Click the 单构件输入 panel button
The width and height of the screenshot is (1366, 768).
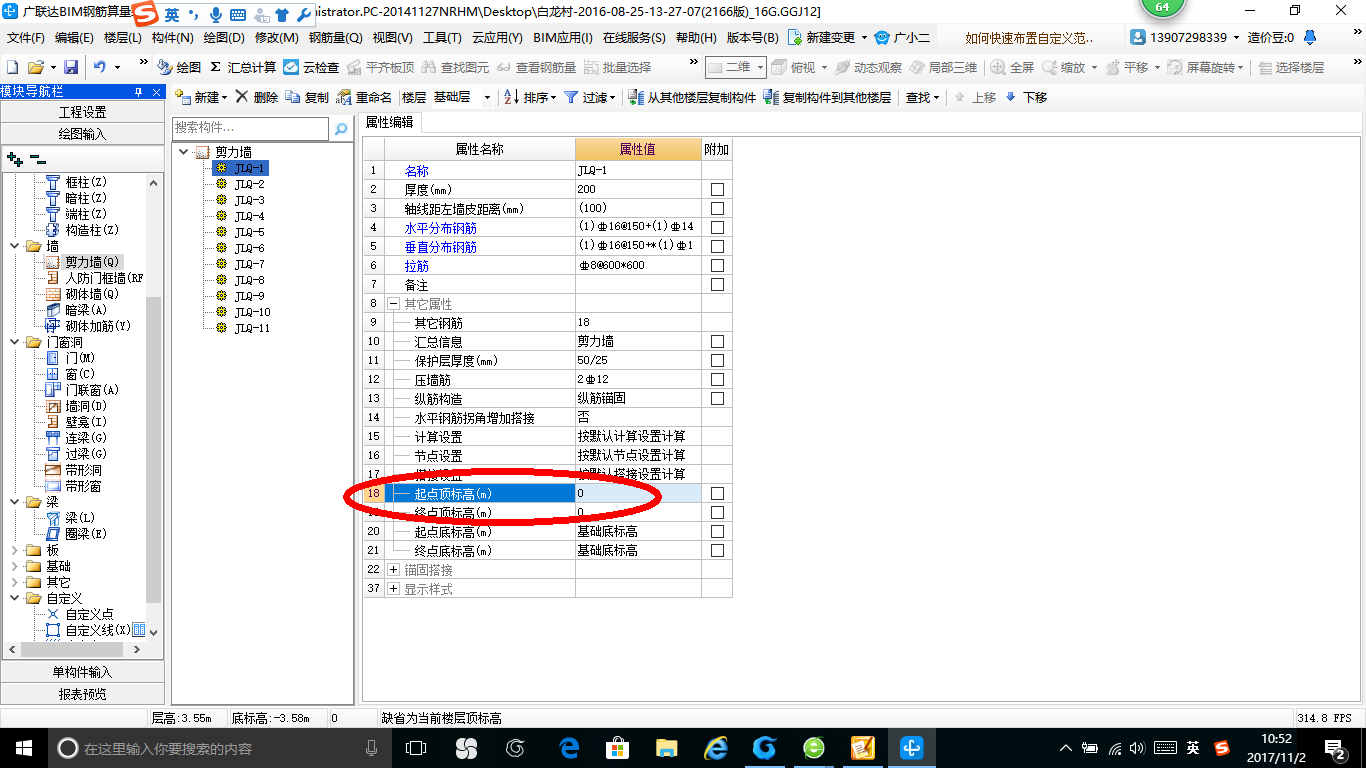tap(82, 672)
